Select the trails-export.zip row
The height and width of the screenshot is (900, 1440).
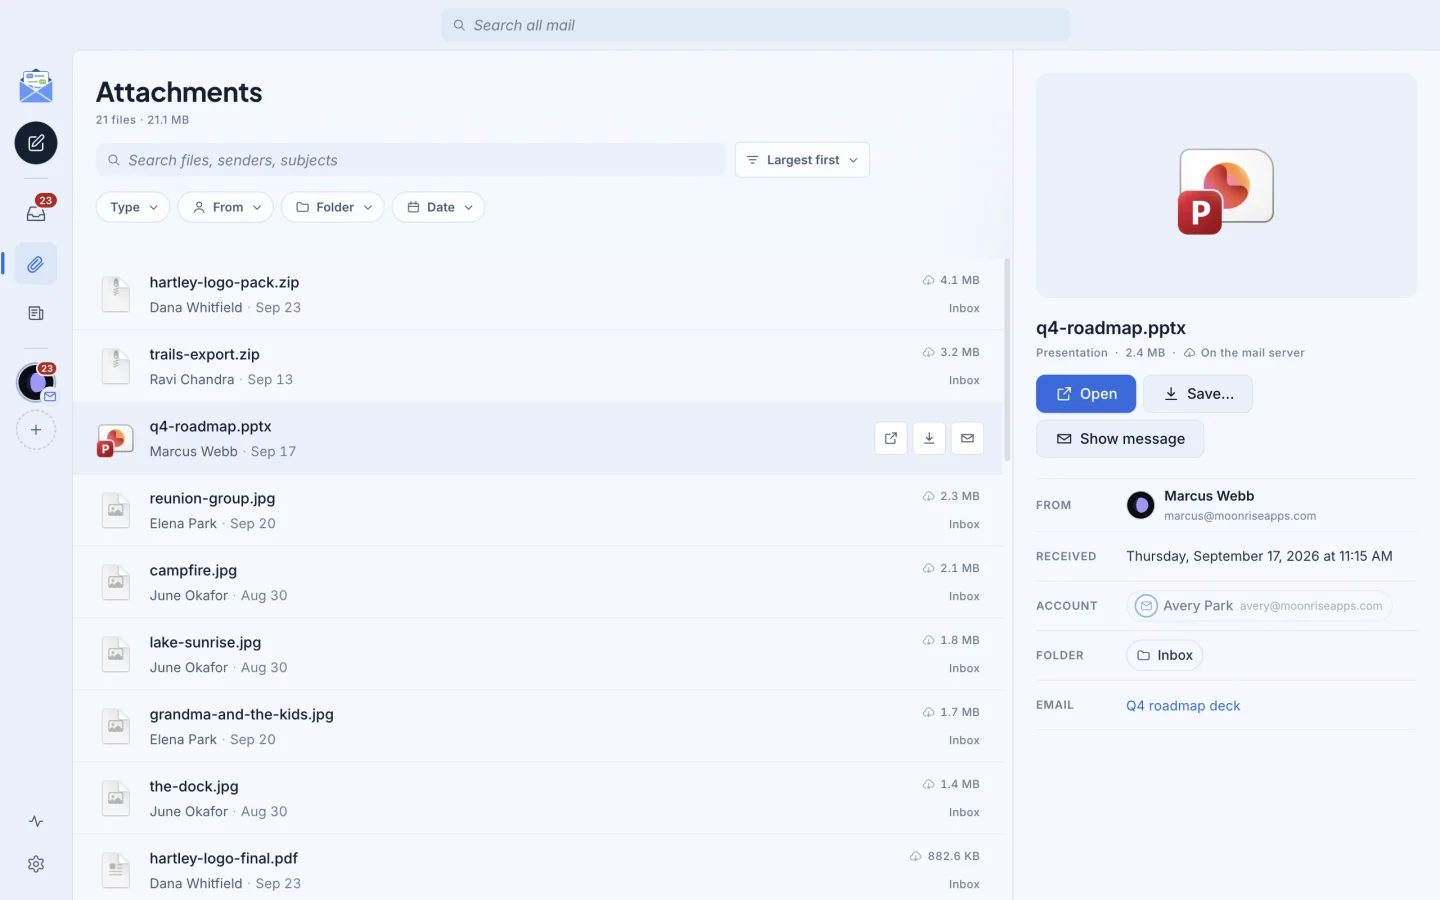point(538,367)
